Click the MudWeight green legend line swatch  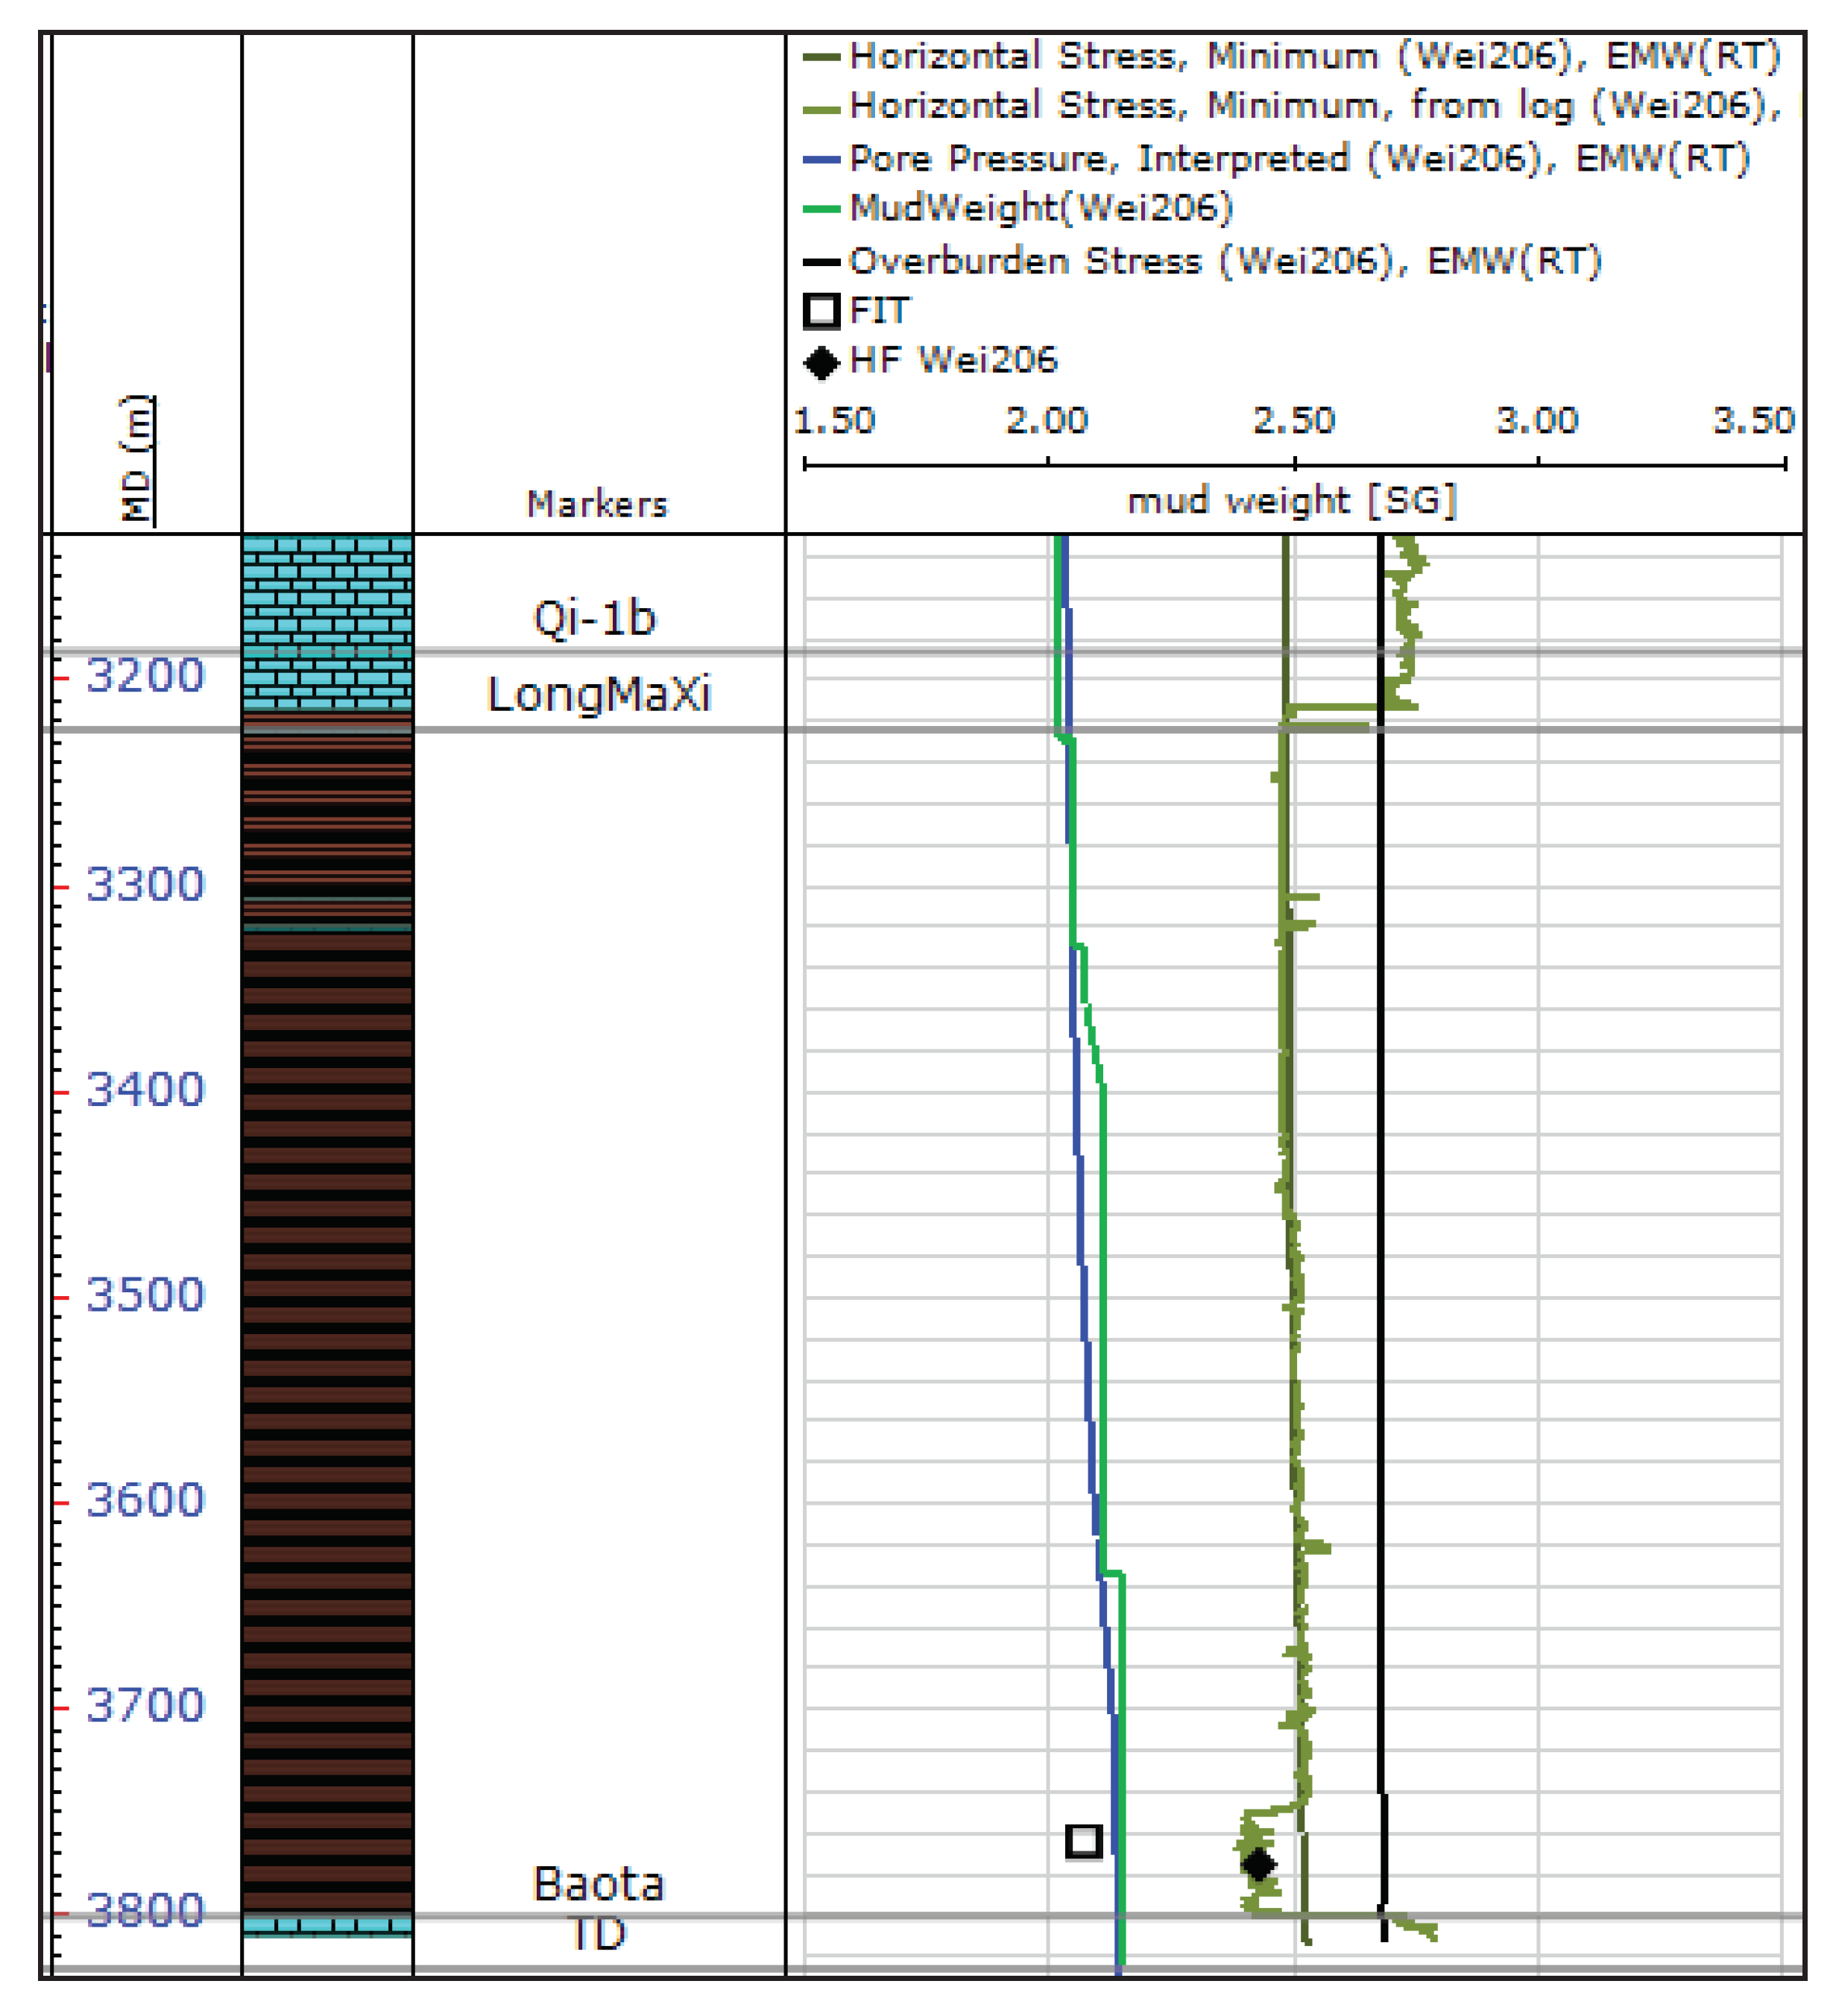[x=821, y=209]
